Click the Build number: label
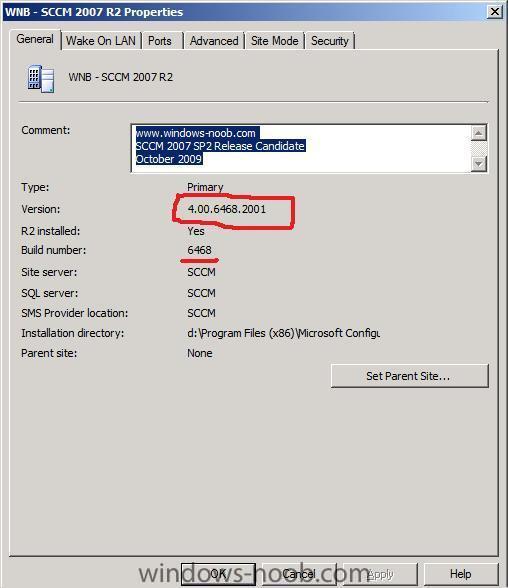 click(54, 250)
